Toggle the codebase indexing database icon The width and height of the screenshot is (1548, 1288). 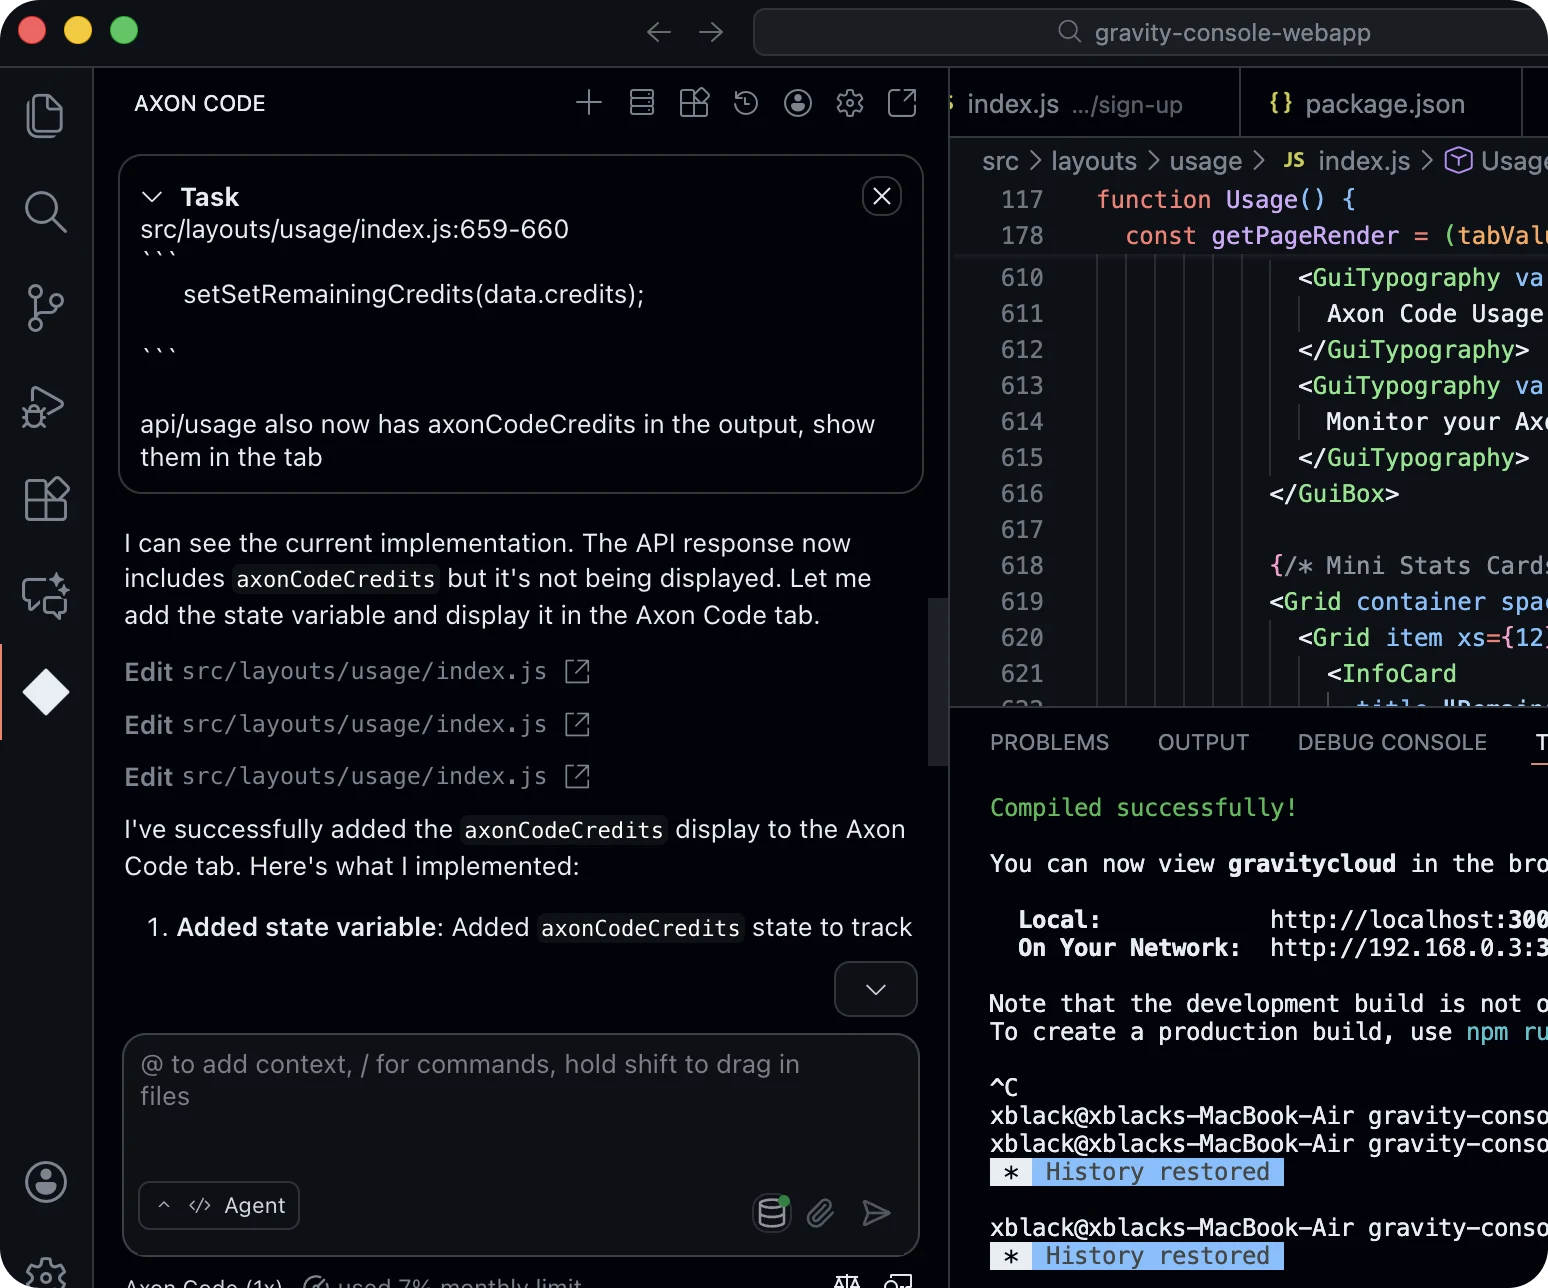coord(771,1213)
